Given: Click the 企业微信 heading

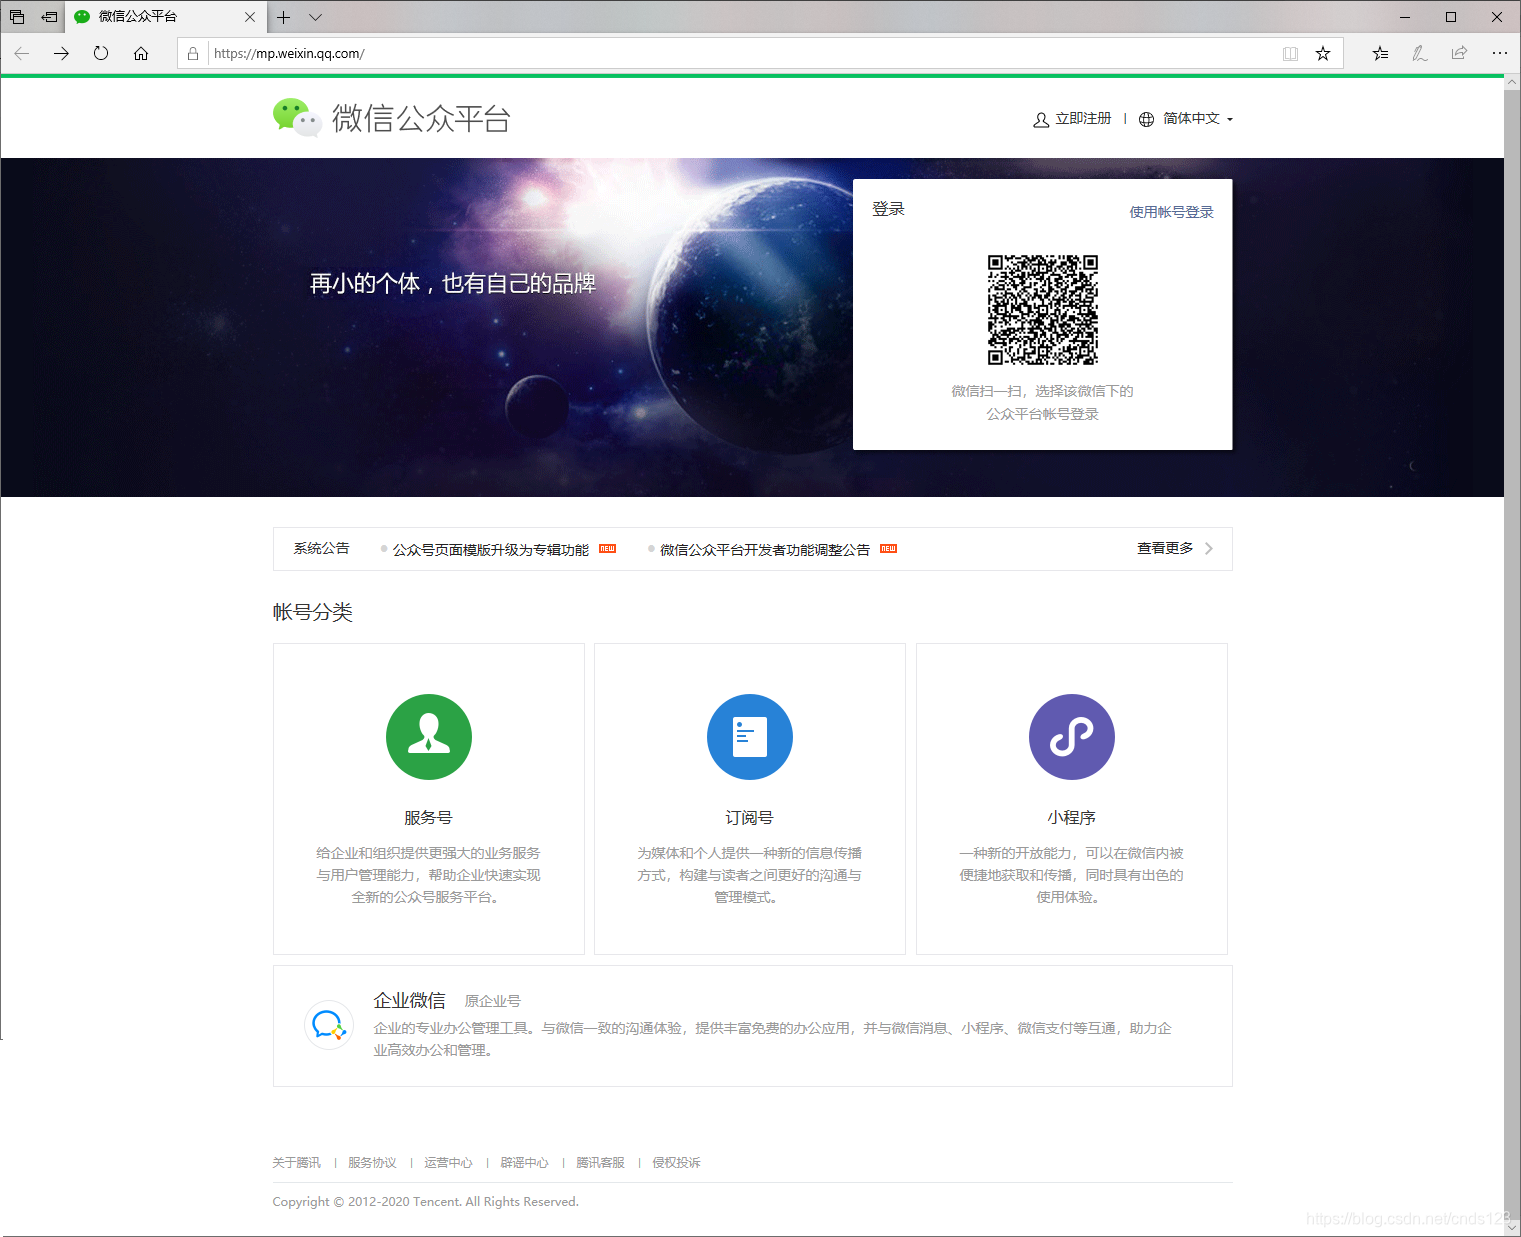Looking at the screenshot, I should (410, 1001).
